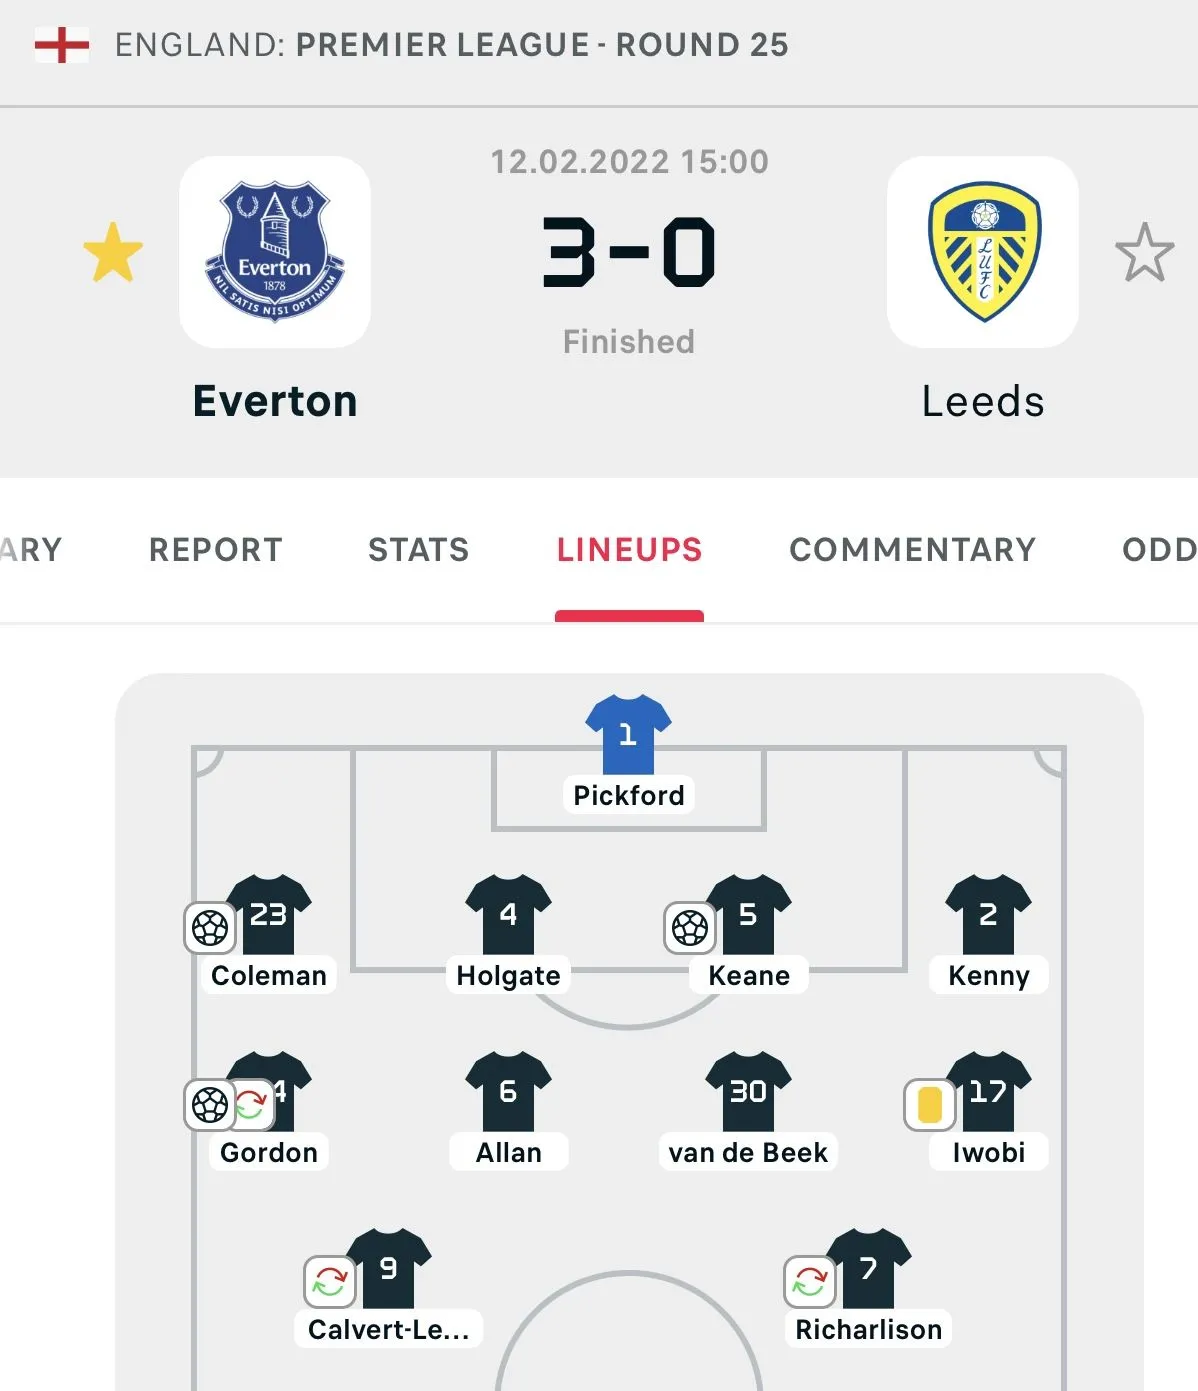
Task: Open the Commentary tab
Action: (912, 550)
